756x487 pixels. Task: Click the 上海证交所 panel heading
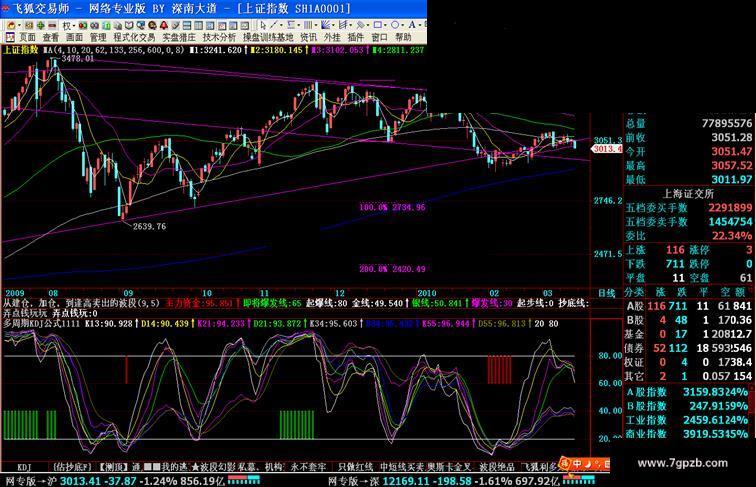click(x=688, y=194)
